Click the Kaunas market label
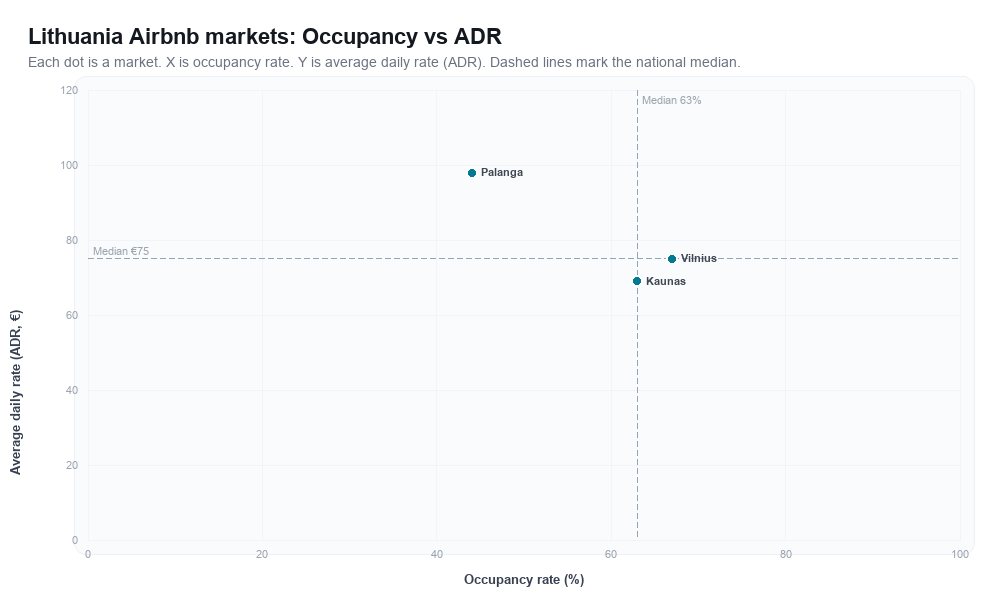This screenshot has height=600, width=1000. 665,281
